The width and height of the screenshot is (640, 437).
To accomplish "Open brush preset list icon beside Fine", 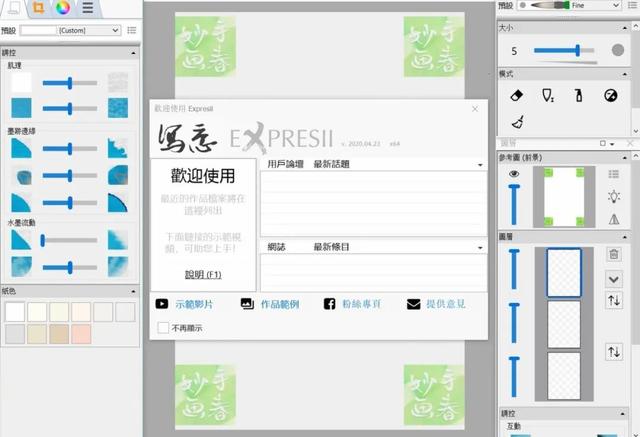I will 633,5.
